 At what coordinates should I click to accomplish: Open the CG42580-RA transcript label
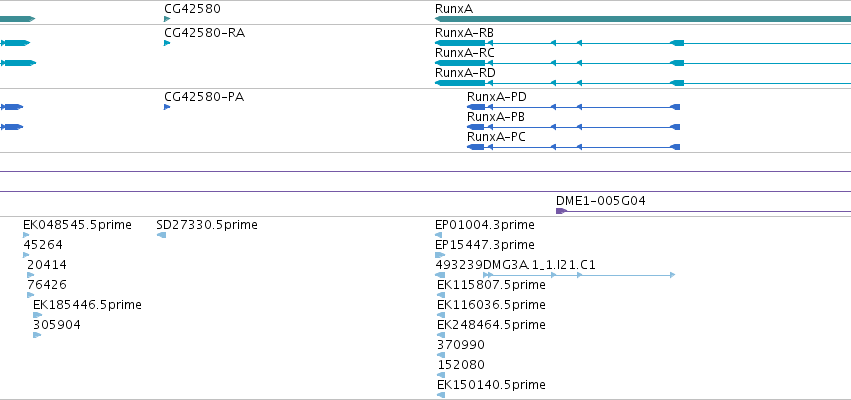205,33
